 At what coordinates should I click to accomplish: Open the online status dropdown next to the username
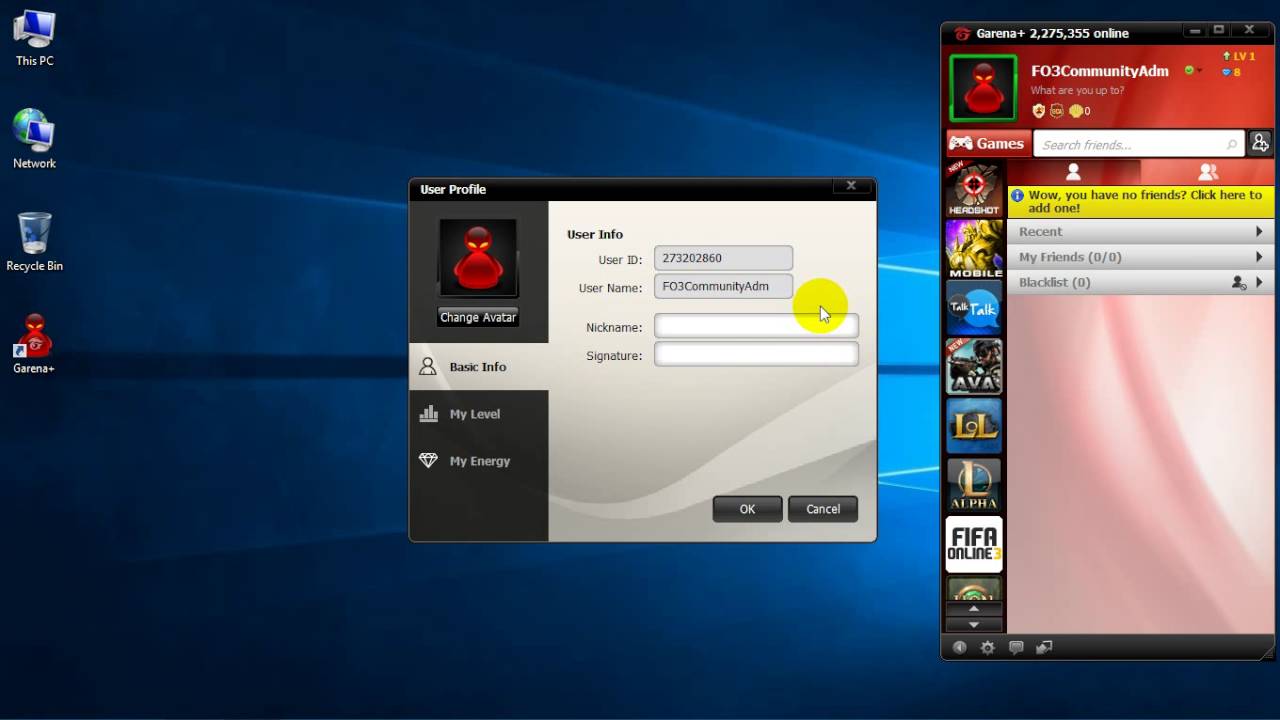pyautogui.click(x=1193, y=71)
